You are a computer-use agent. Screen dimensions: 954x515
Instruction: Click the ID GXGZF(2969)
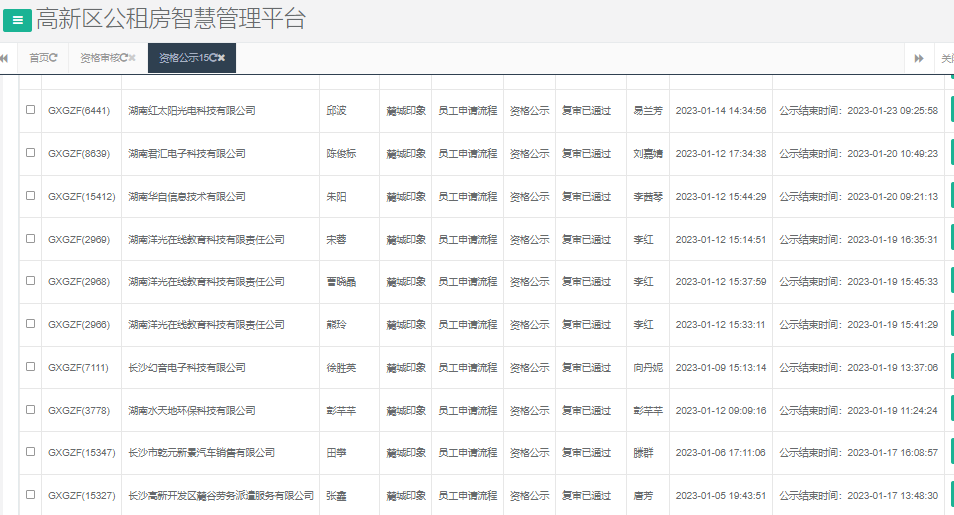point(79,240)
